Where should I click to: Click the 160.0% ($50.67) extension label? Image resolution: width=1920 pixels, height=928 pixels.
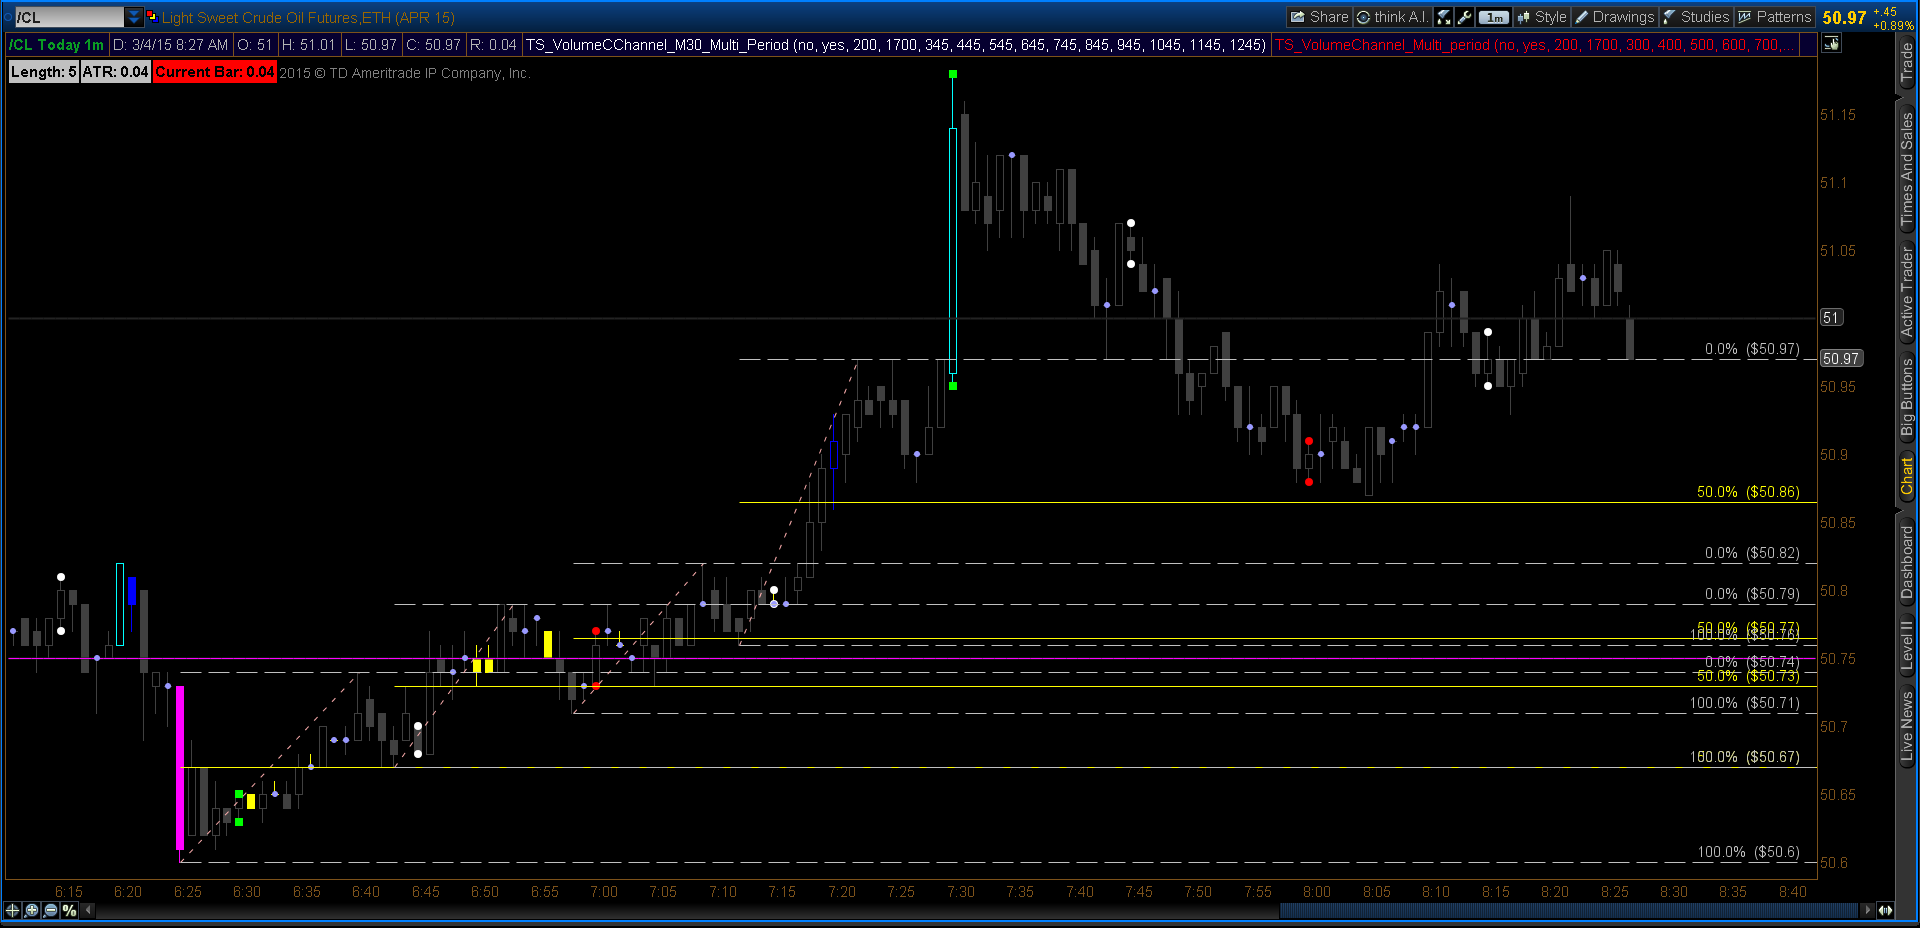click(1744, 757)
